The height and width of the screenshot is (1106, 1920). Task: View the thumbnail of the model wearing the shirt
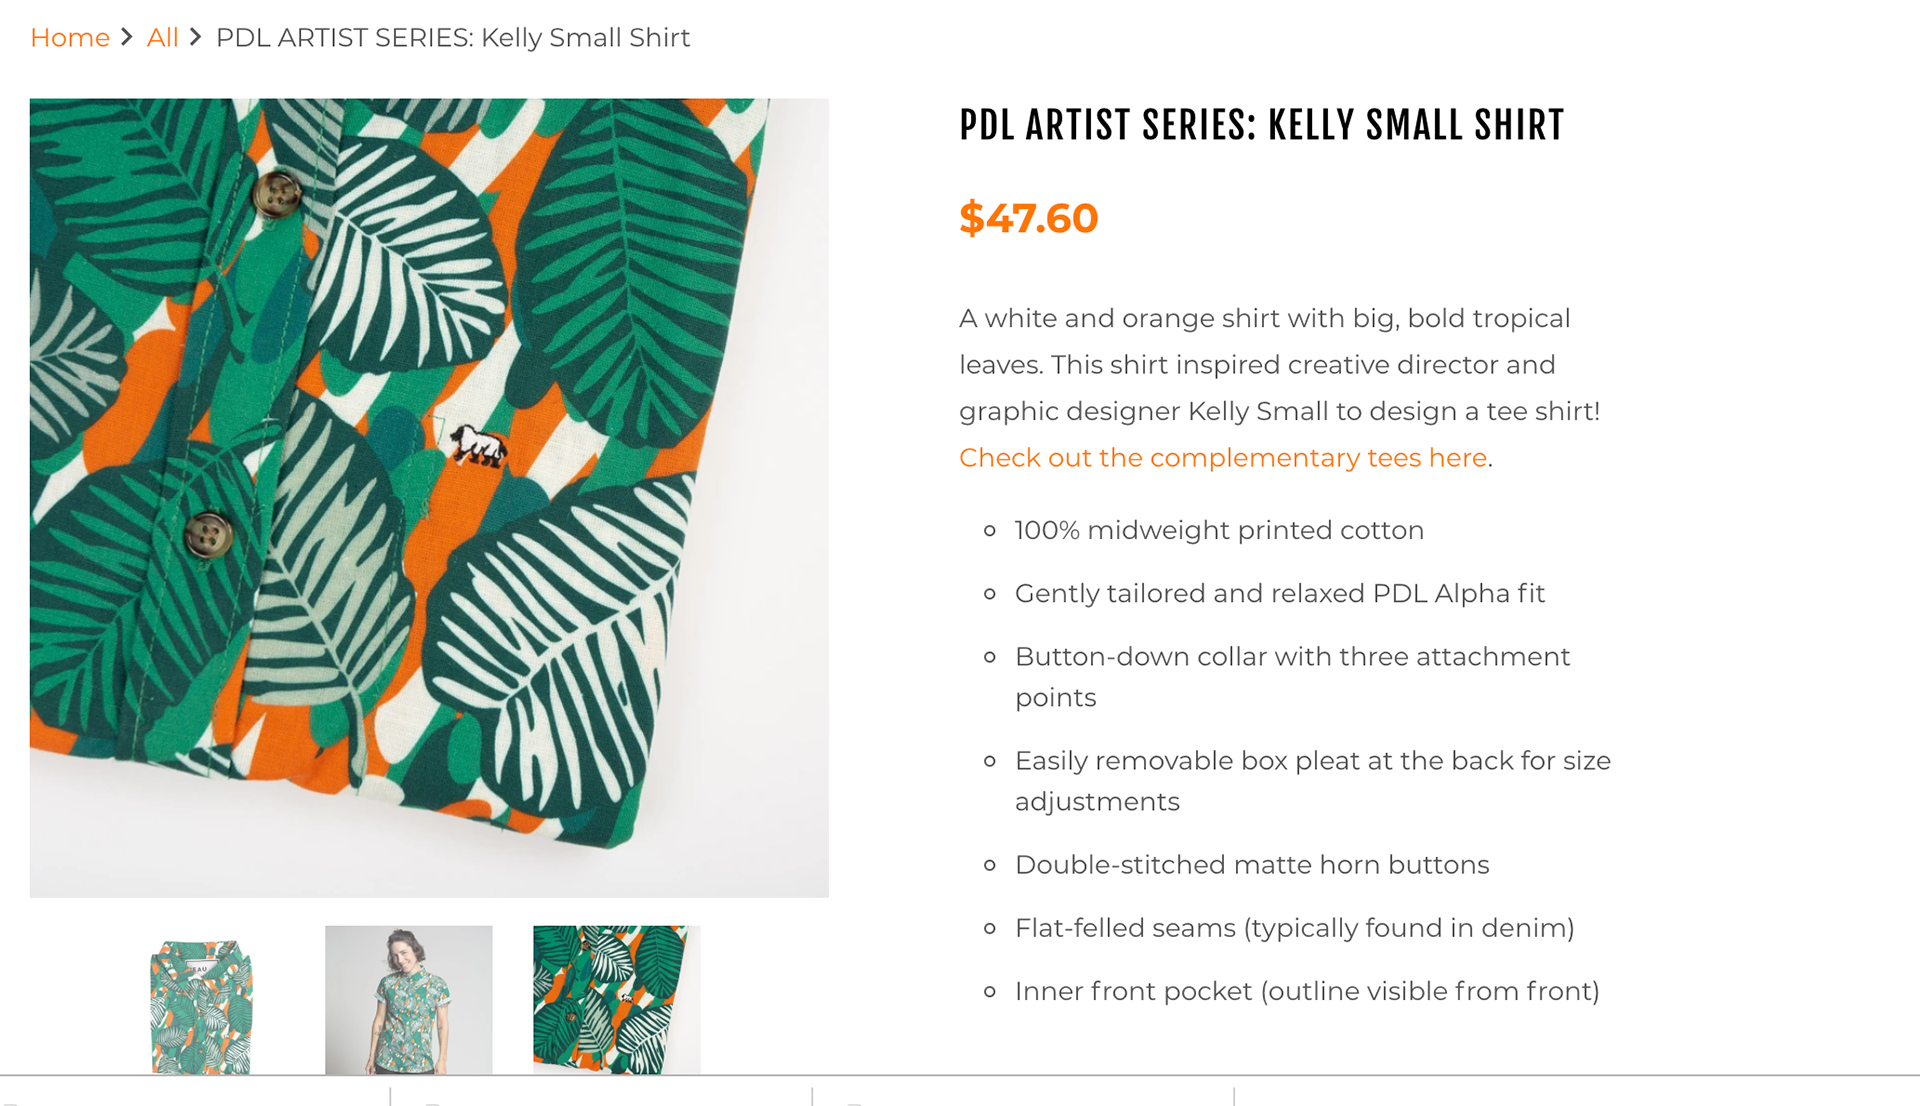click(408, 1000)
